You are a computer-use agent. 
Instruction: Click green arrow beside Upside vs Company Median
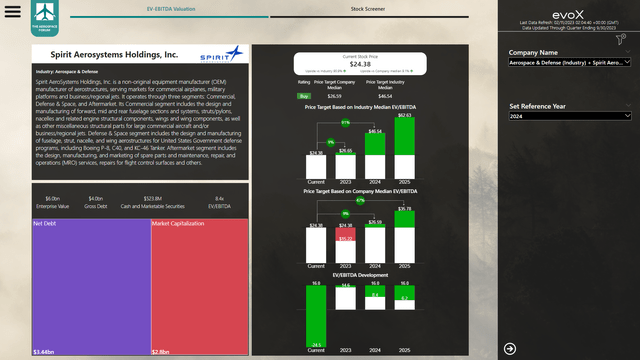coord(412,71)
